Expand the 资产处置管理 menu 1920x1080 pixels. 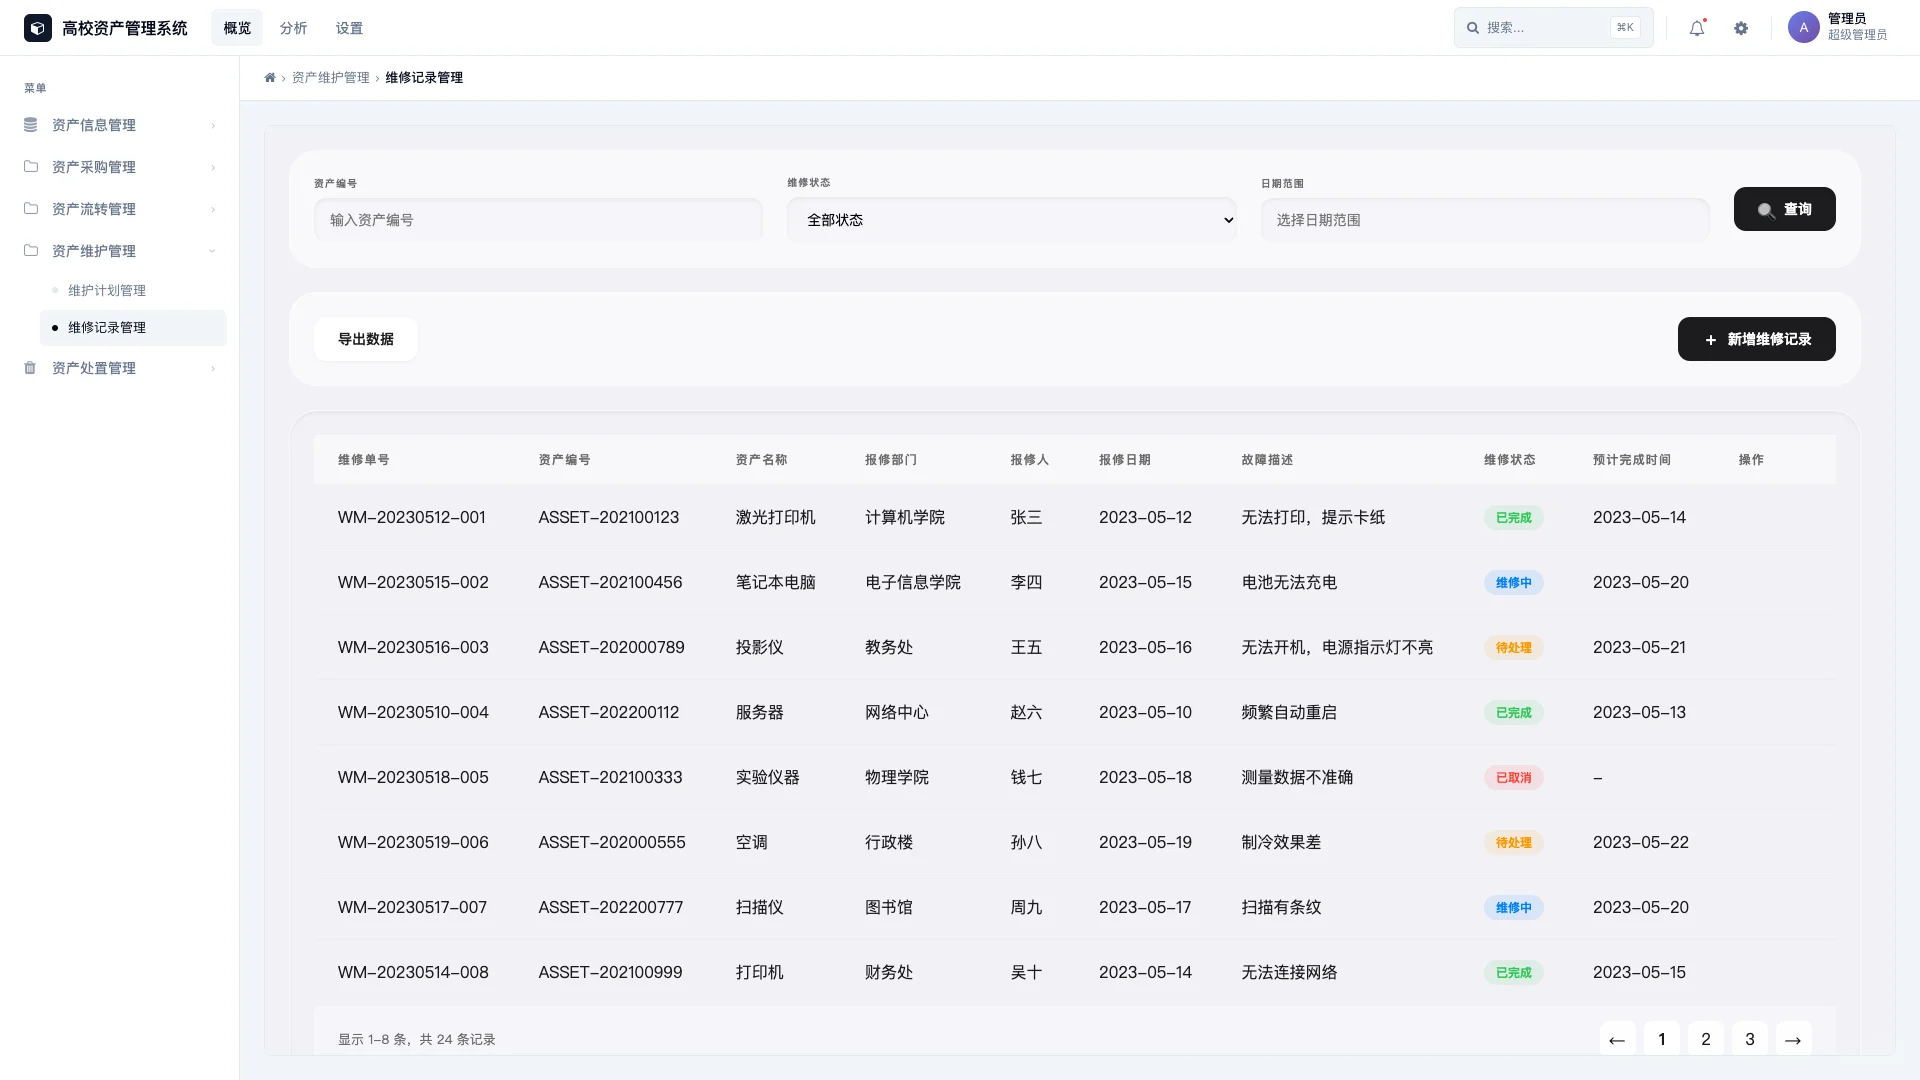[212, 368]
